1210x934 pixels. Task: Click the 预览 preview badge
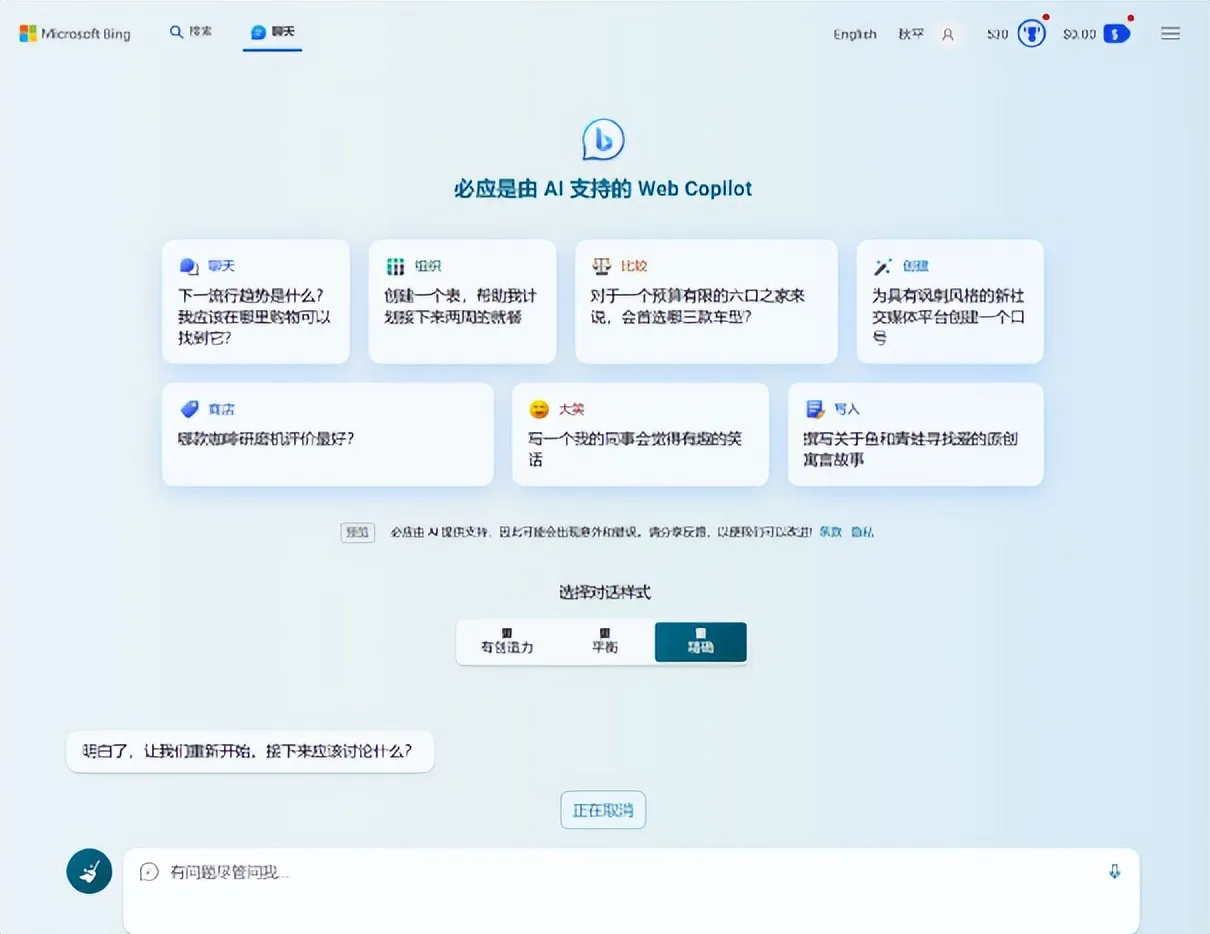[x=357, y=532]
